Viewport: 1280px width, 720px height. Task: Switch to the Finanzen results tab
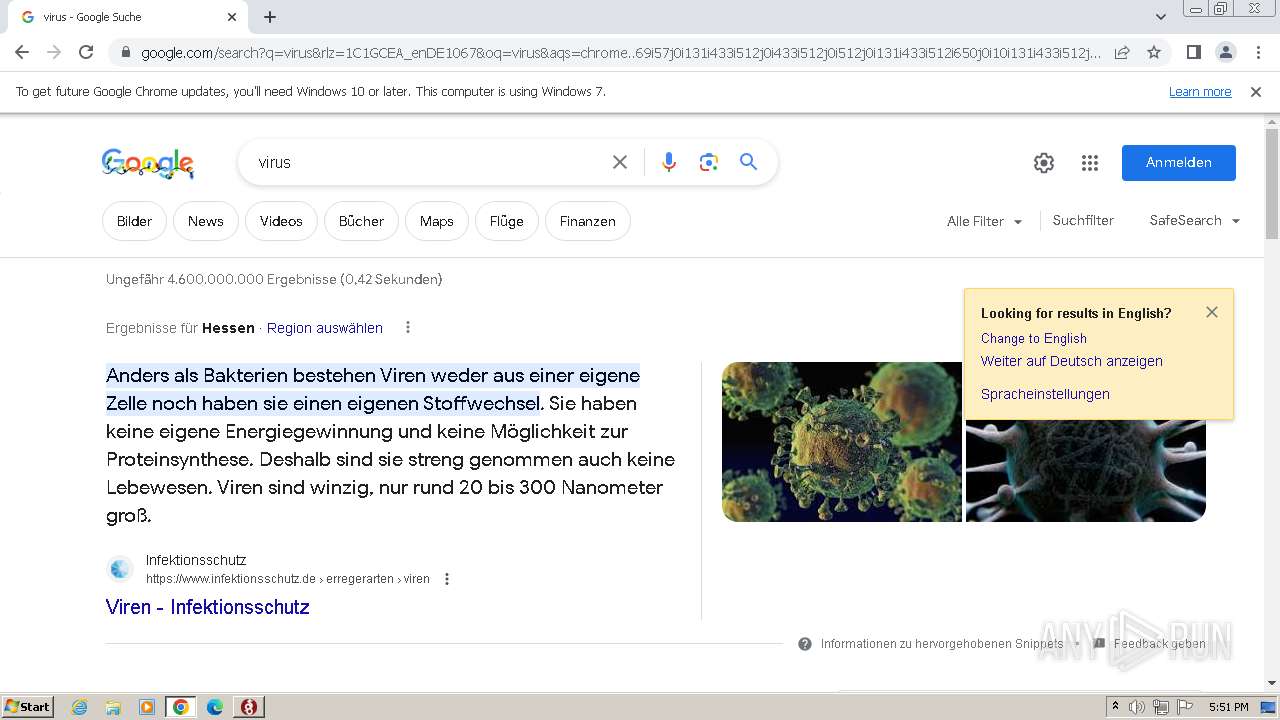point(587,221)
